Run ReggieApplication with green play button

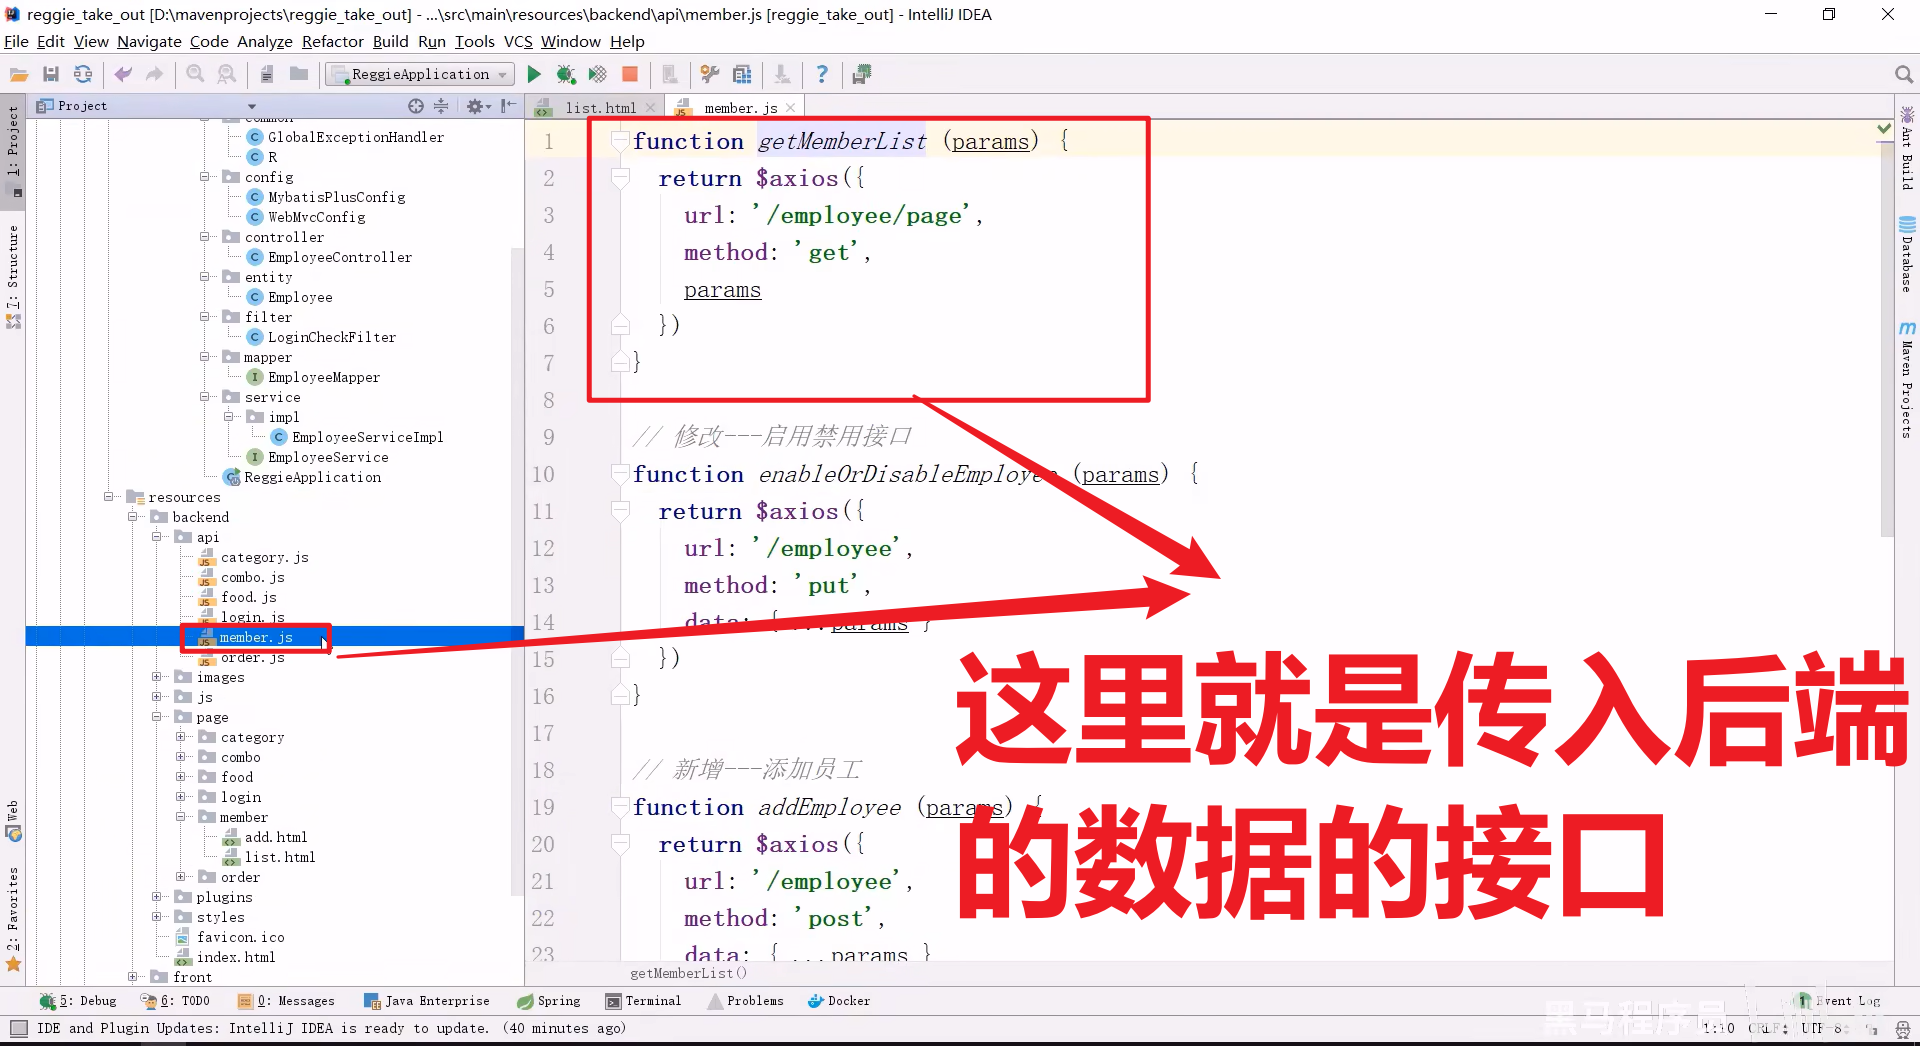coord(534,75)
